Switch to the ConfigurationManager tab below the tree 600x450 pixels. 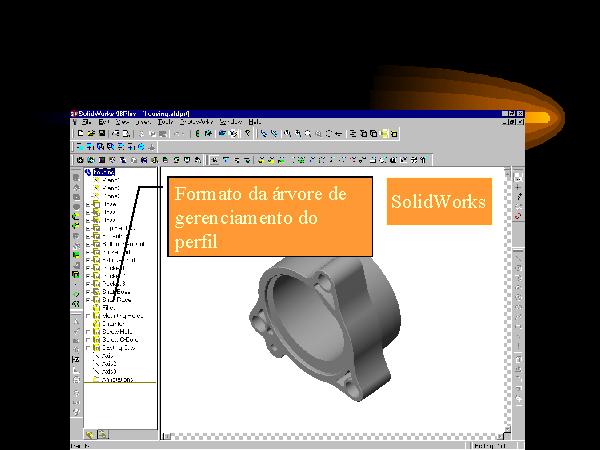[x=101, y=435]
